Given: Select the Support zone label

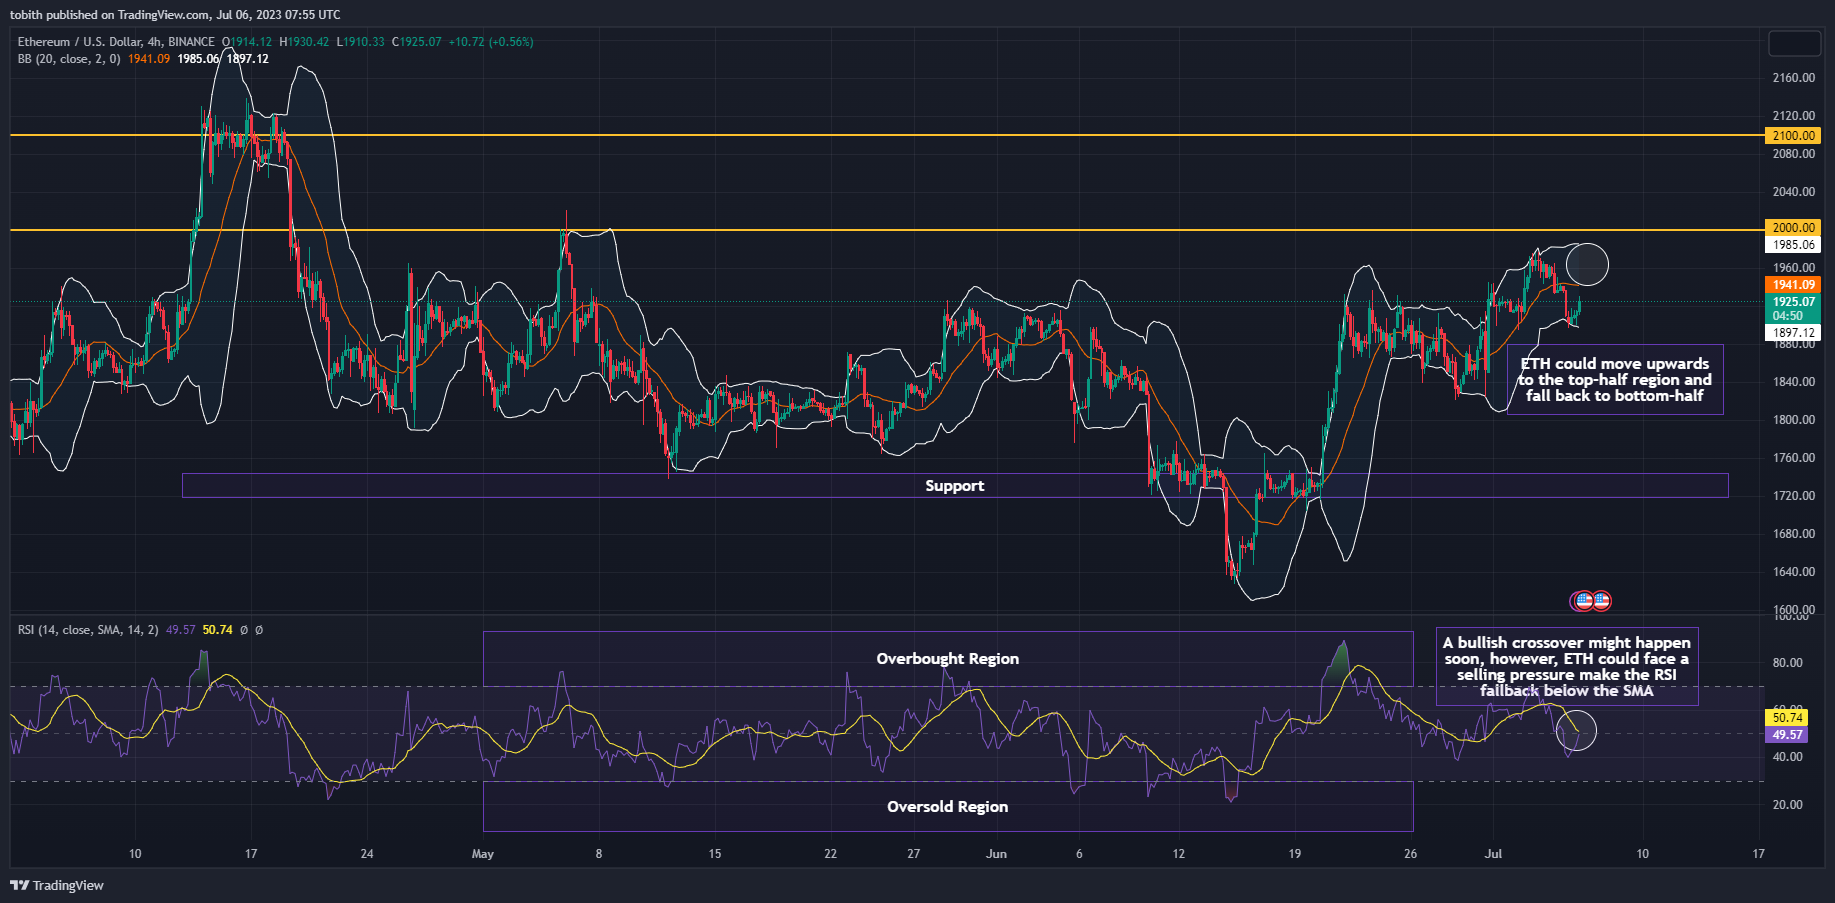Looking at the screenshot, I should click(x=955, y=486).
